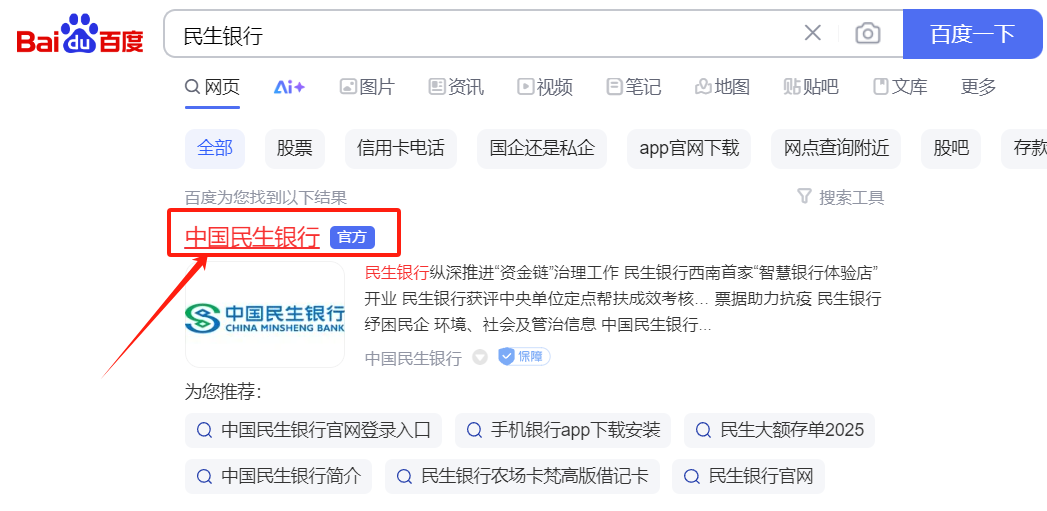Viewport: 1047px width, 511px height.
Task: Search suggestion 民生大额存单2025
Action: click(x=779, y=430)
